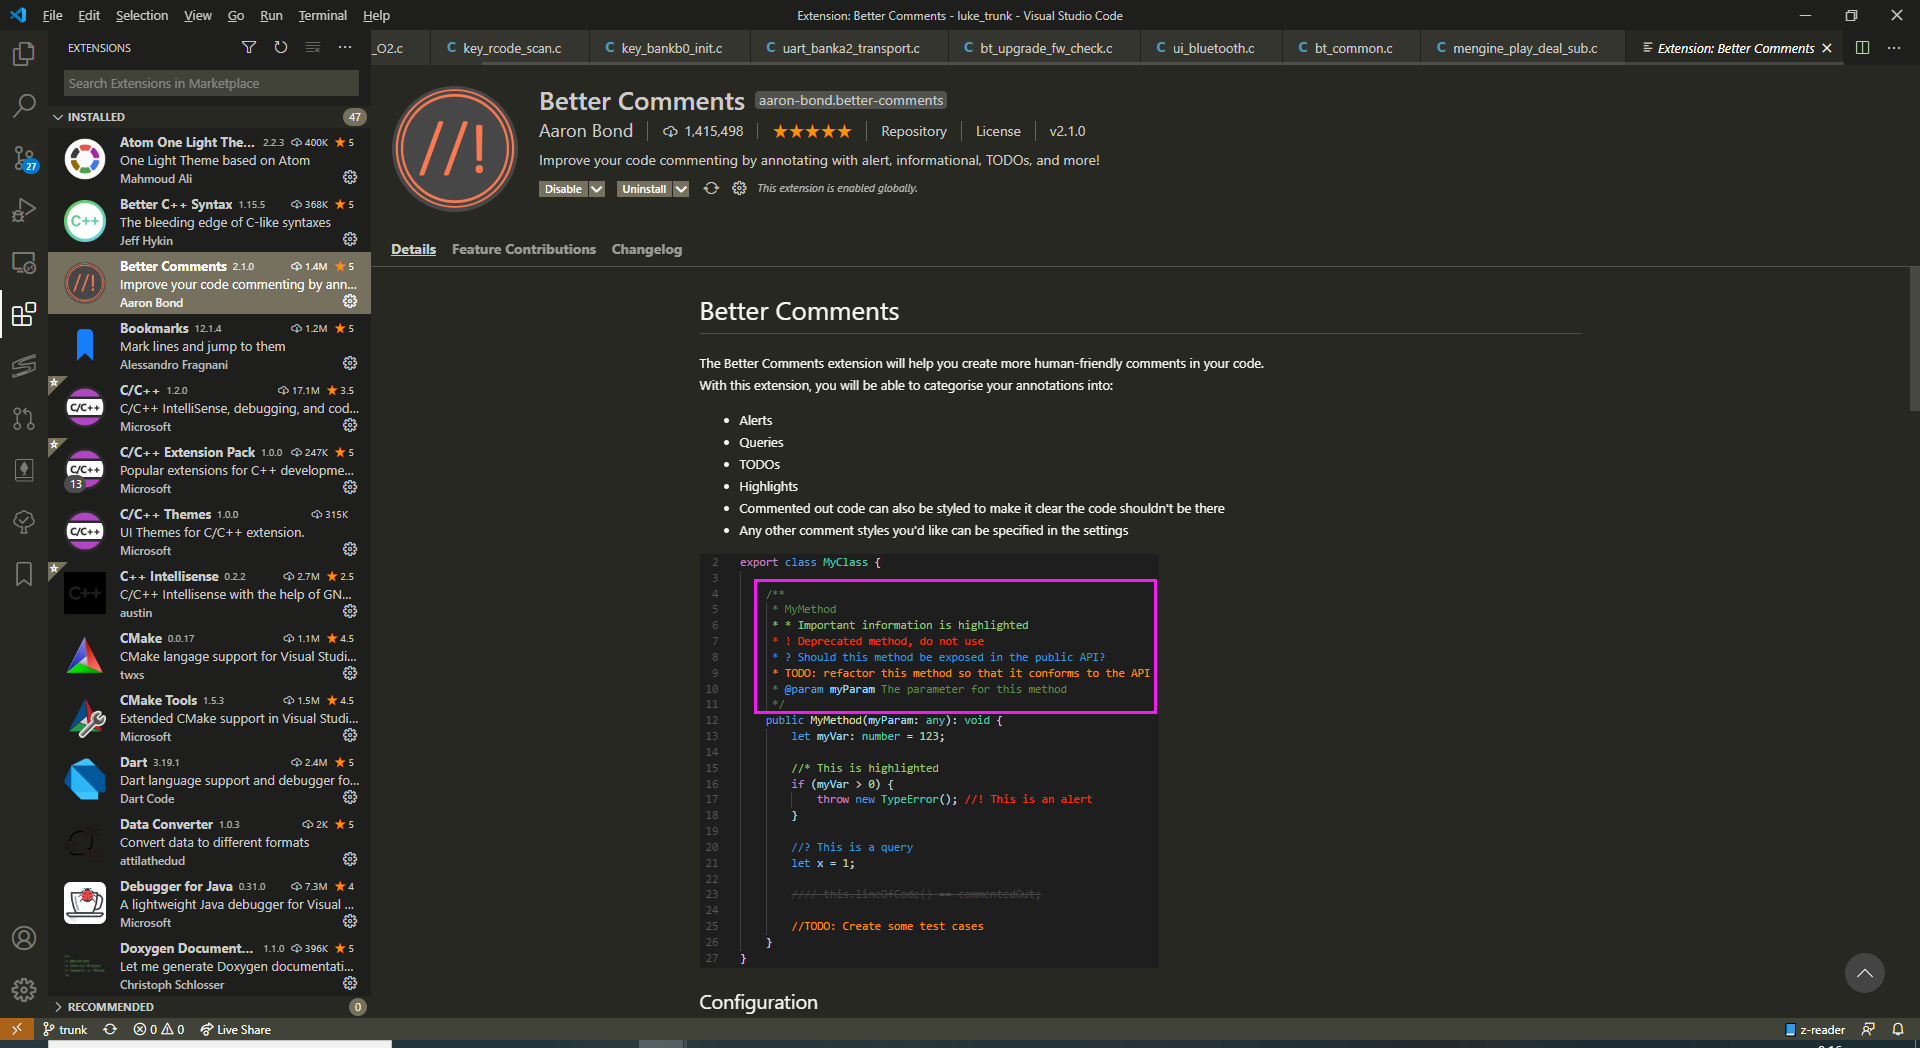Screen dimensions: 1920x1048
Task: Open extension settings gear beside Uninstall
Action: pyautogui.click(x=739, y=188)
